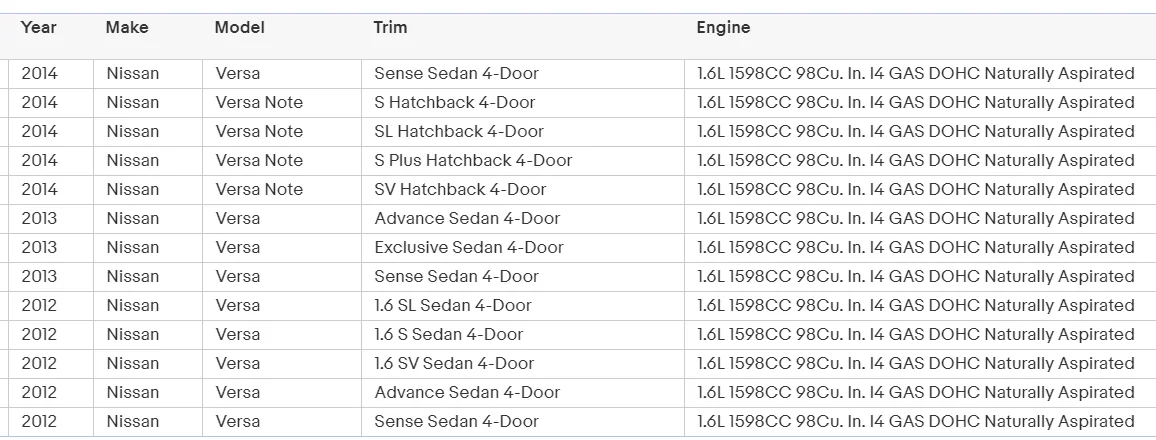Click the 2013 Advance Sedan 4-Door trim cell
The width and height of the screenshot is (1156, 440).
pos(467,218)
